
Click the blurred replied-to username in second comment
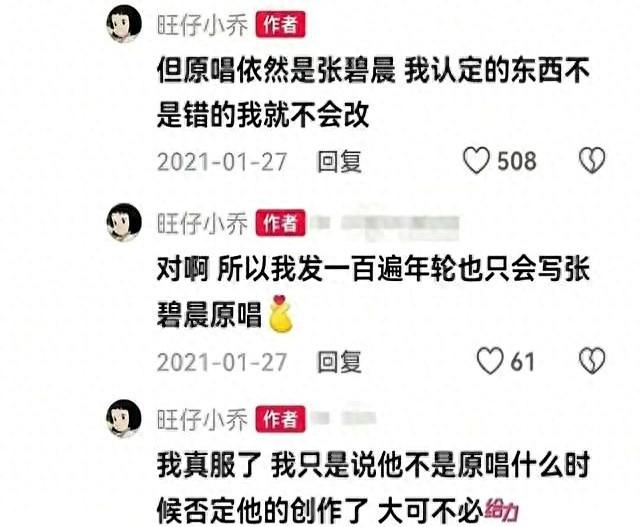tap(386, 225)
